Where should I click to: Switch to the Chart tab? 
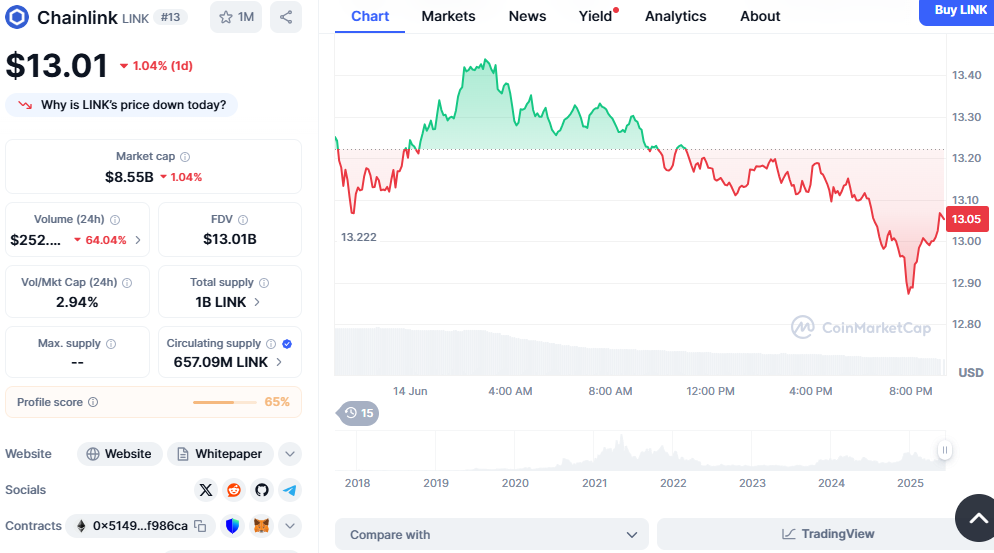[370, 16]
